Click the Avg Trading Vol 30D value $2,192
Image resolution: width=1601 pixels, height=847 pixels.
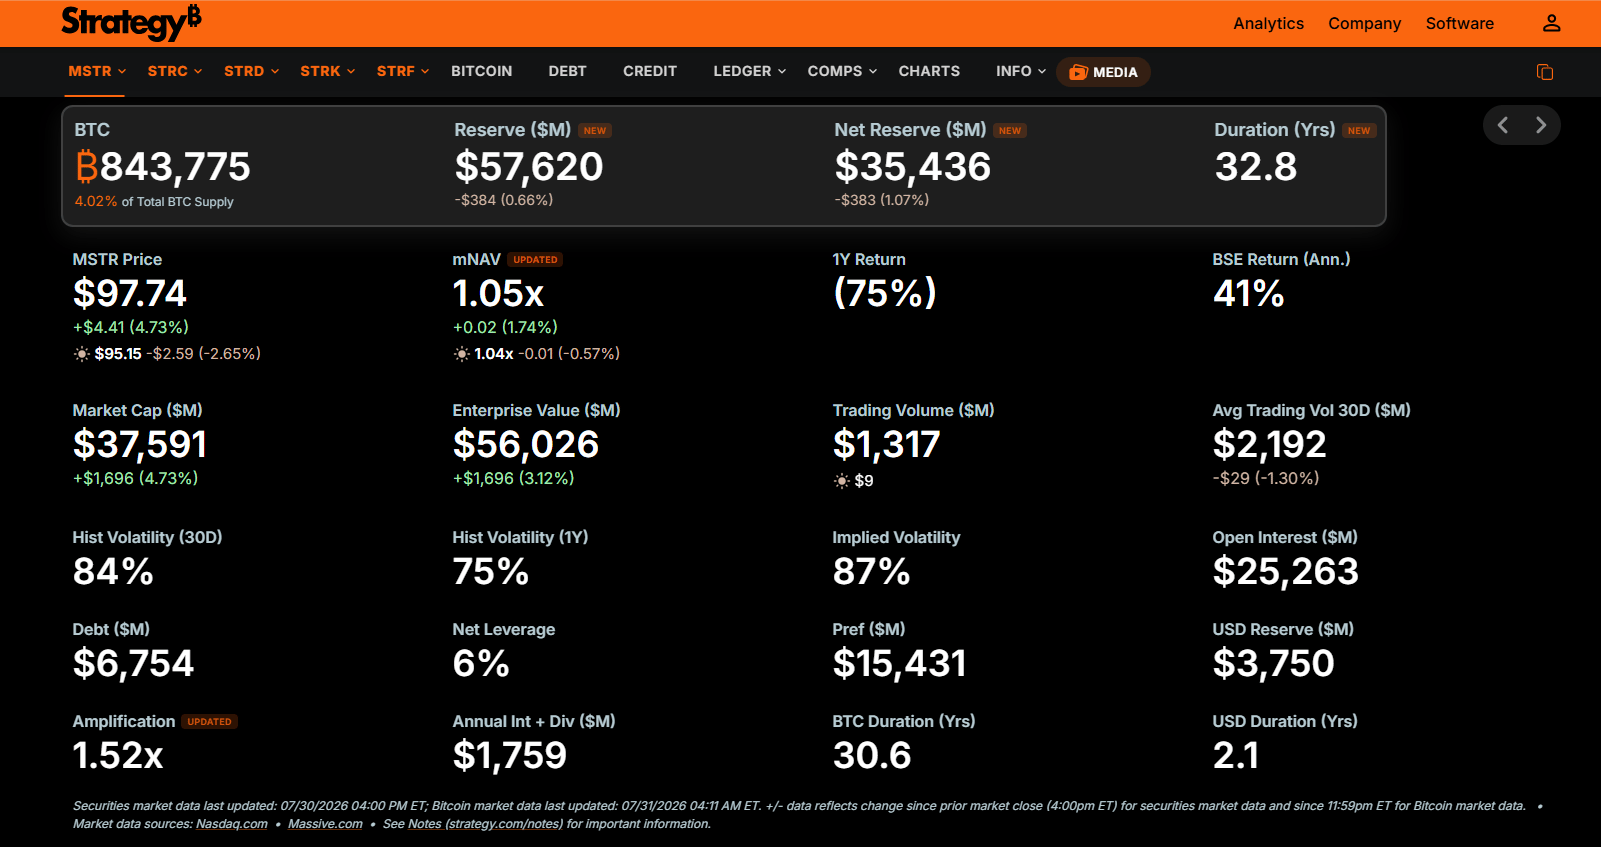tap(1270, 445)
